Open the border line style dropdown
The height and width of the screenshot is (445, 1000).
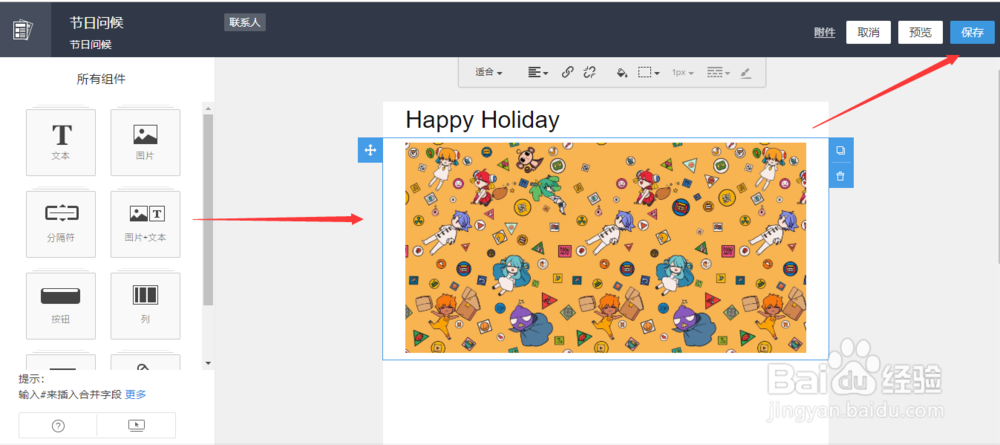[718, 73]
